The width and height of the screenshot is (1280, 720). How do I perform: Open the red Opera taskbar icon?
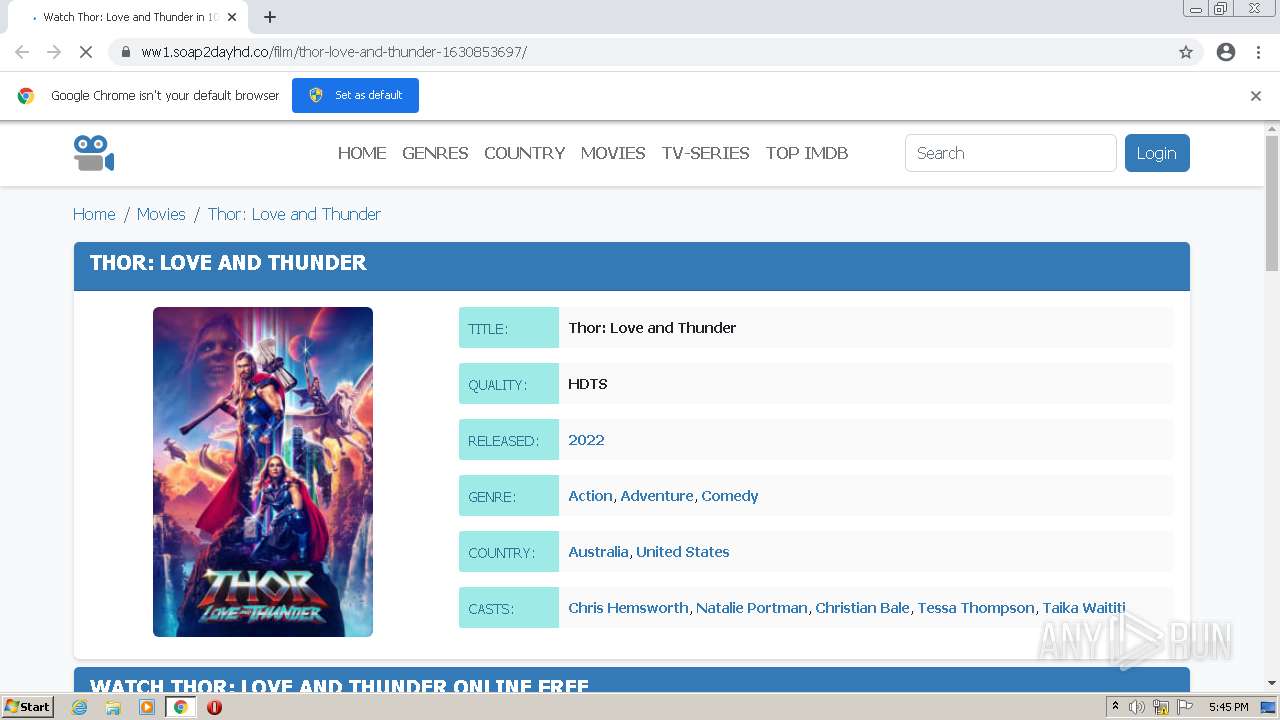click(x=214, y=707)
